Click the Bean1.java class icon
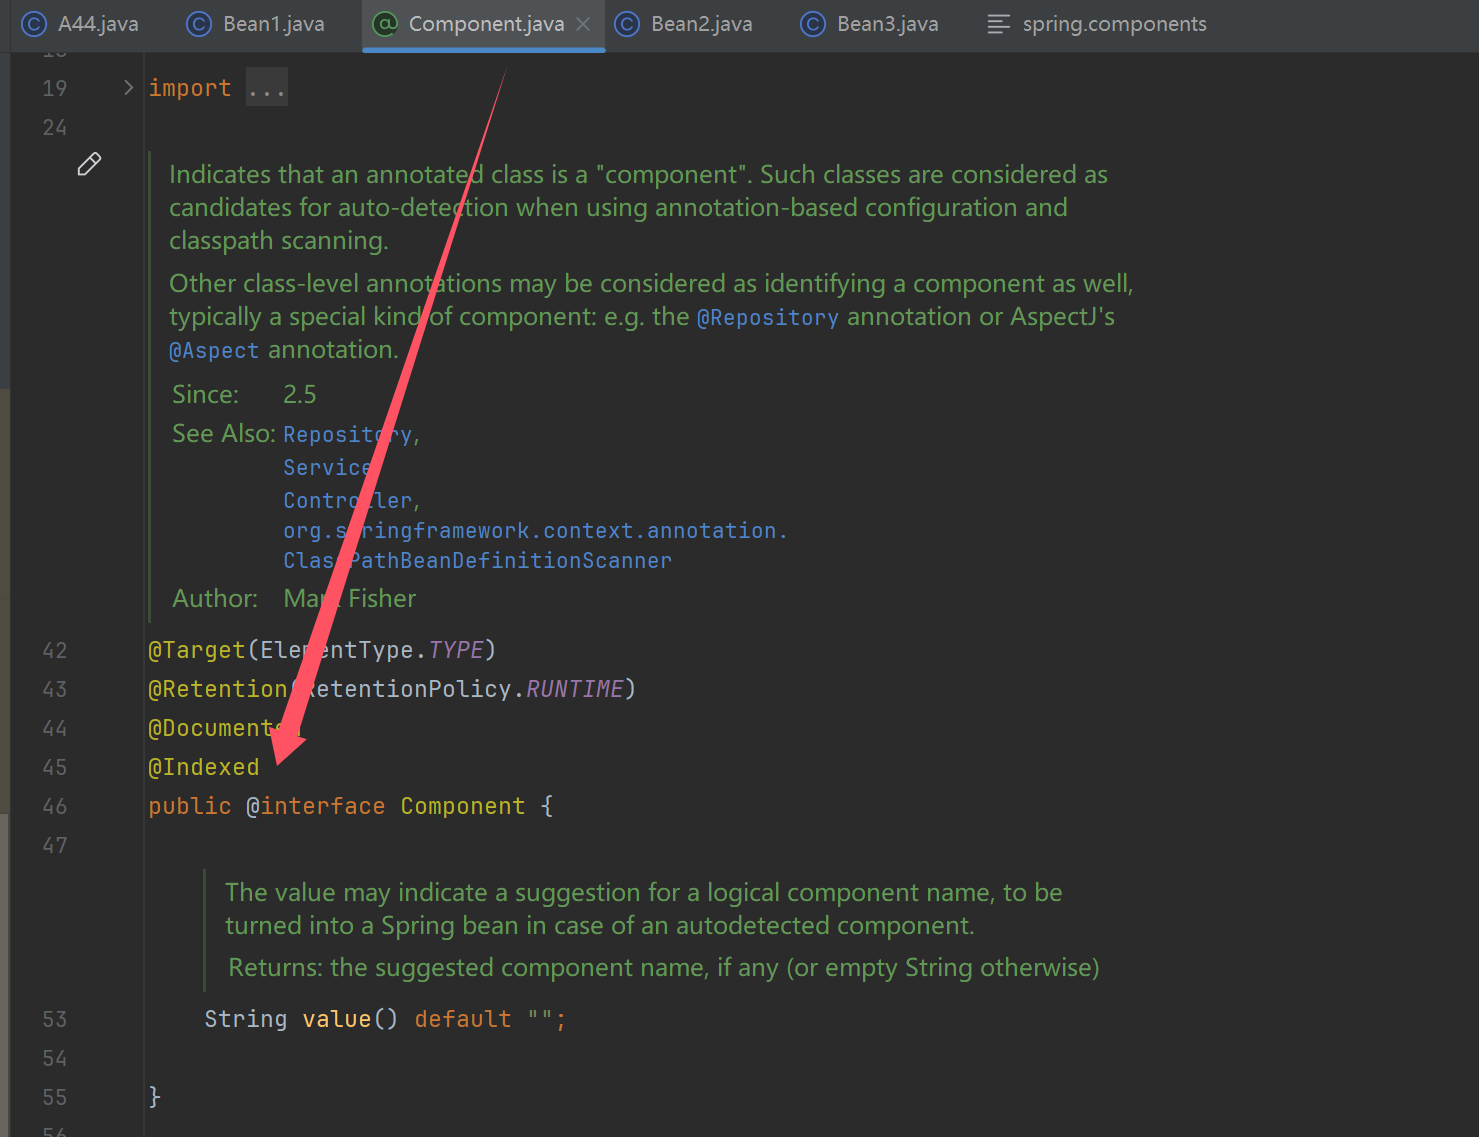The width and height of the screenshot is (1479, 1137). tap(199, 24)
